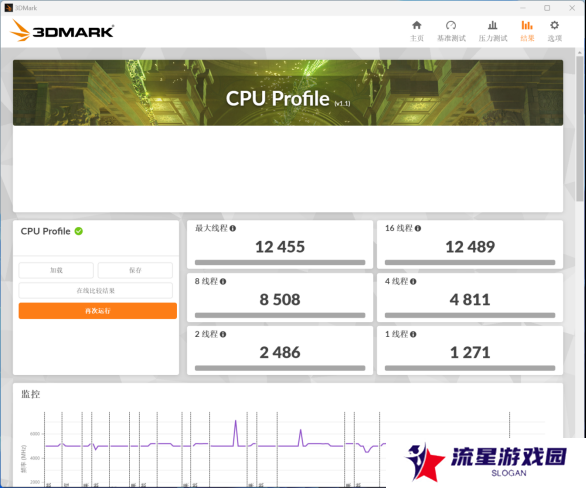Click progress bar under score 1 271
The height and width of the screenshot is (488, 586).
click(470, 368)
